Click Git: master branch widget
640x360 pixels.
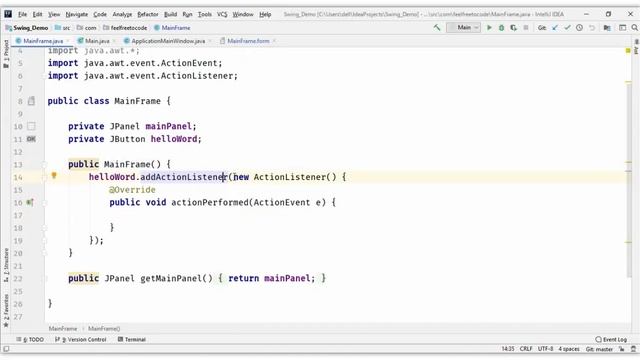pos(599,349)
